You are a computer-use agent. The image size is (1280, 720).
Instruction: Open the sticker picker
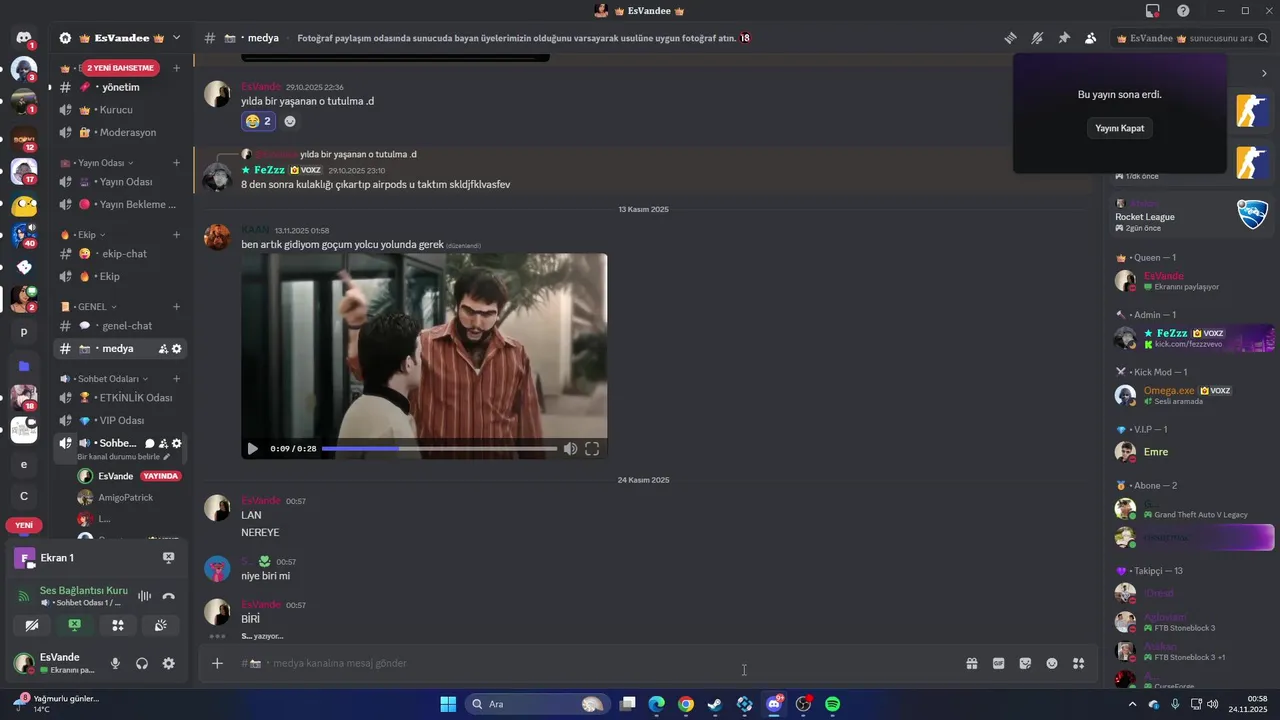[x=1025, y=663]
